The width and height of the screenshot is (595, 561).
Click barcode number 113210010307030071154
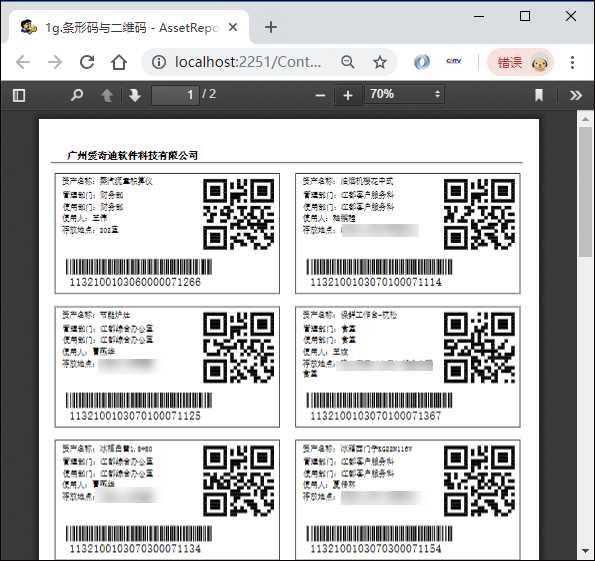click(x=376, y=548)
